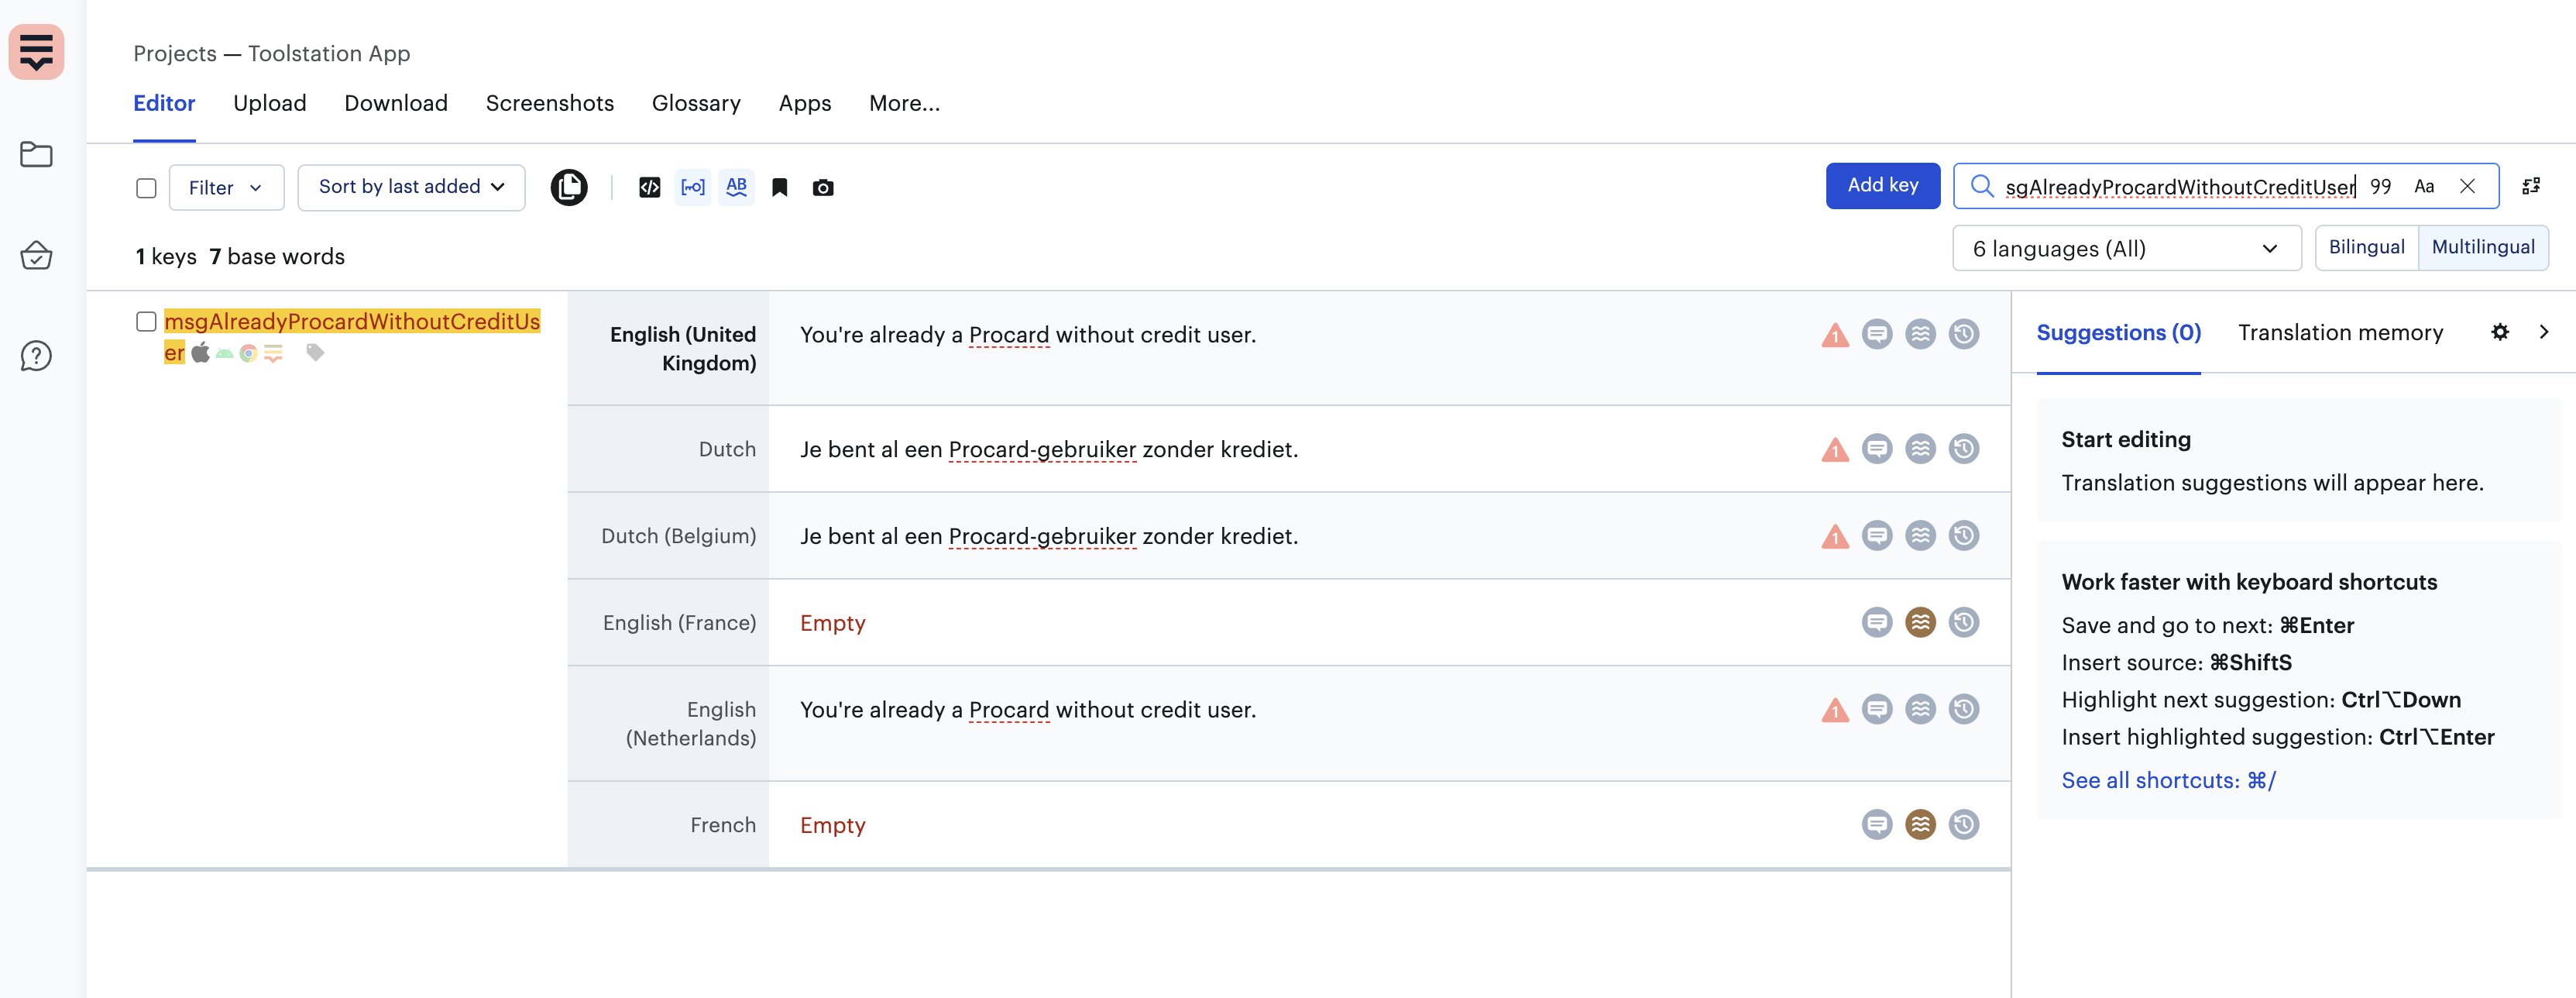Toggle the spell-check AB icon
Image resolution: width=2576 pixels, height=998 pixels.
736,187
